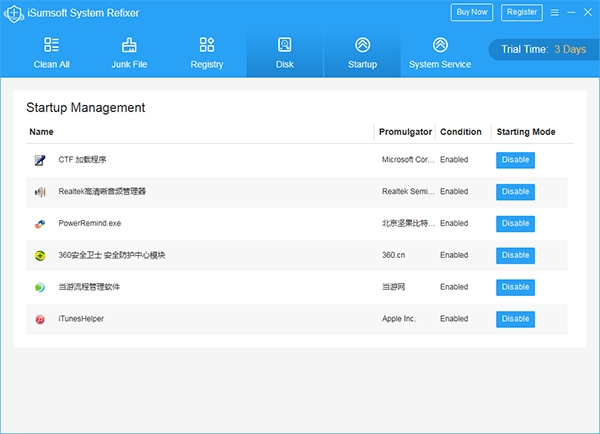Click the iSumsoft shield logo icon
The image size is (600, 434).
pos(14,13)
